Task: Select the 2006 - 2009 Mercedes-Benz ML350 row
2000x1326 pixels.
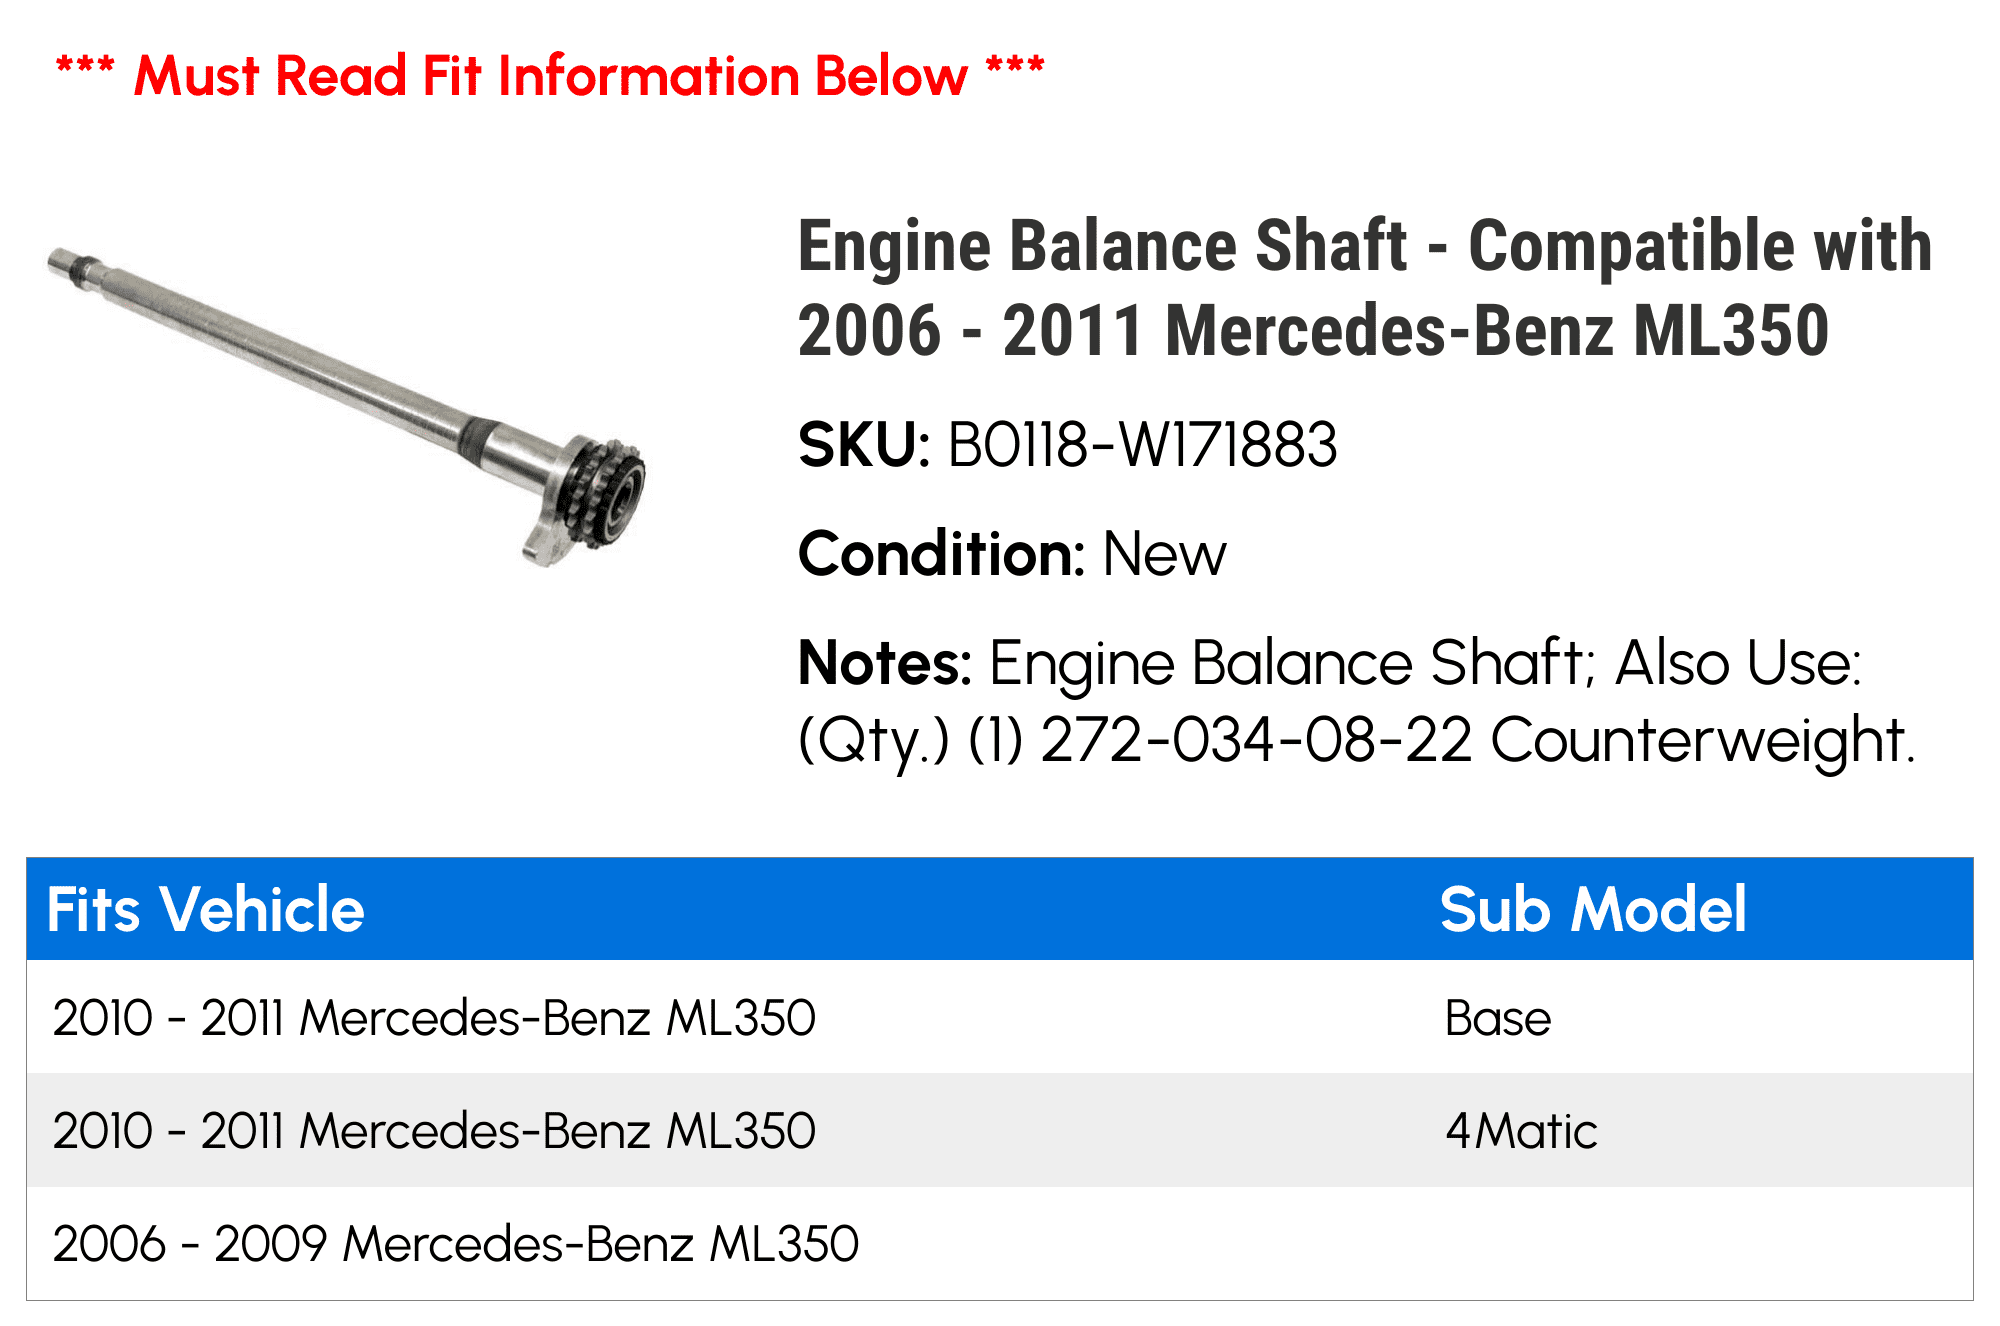Action: [1000, 1243]
